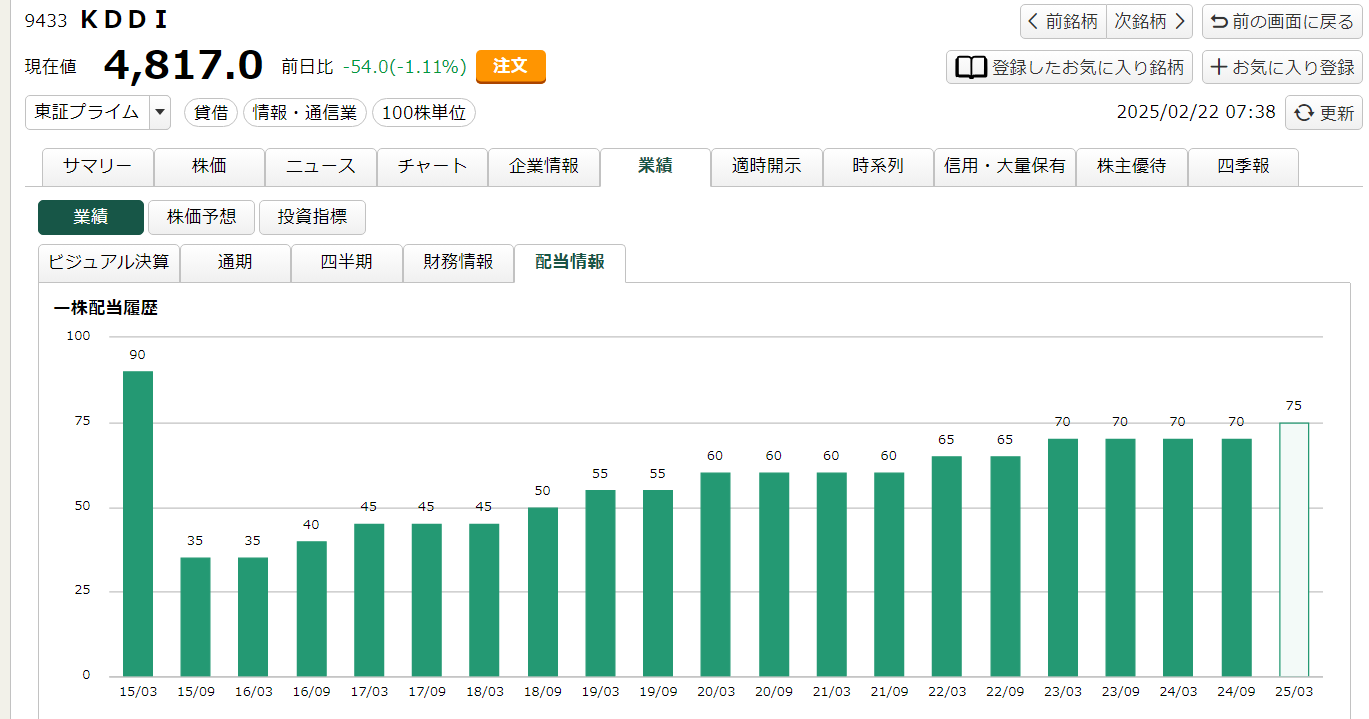Screen dimensions: 1369x719
Task: Click the -54.0(-1.11%) change value
Action: tap(405, 67)
